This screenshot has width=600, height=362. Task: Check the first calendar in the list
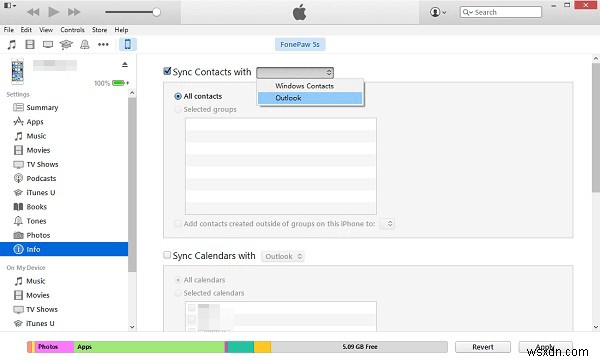click(192, 308)
